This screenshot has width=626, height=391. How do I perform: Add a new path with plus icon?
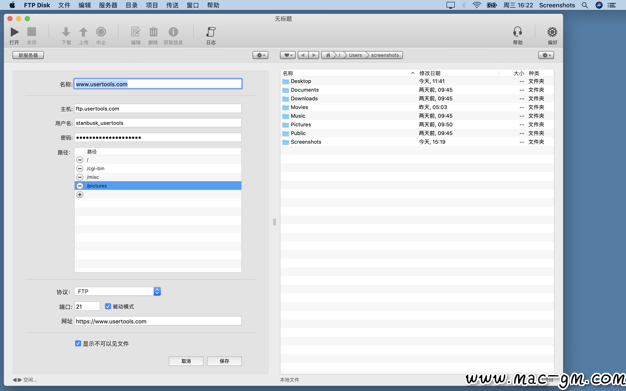point(80,195)
